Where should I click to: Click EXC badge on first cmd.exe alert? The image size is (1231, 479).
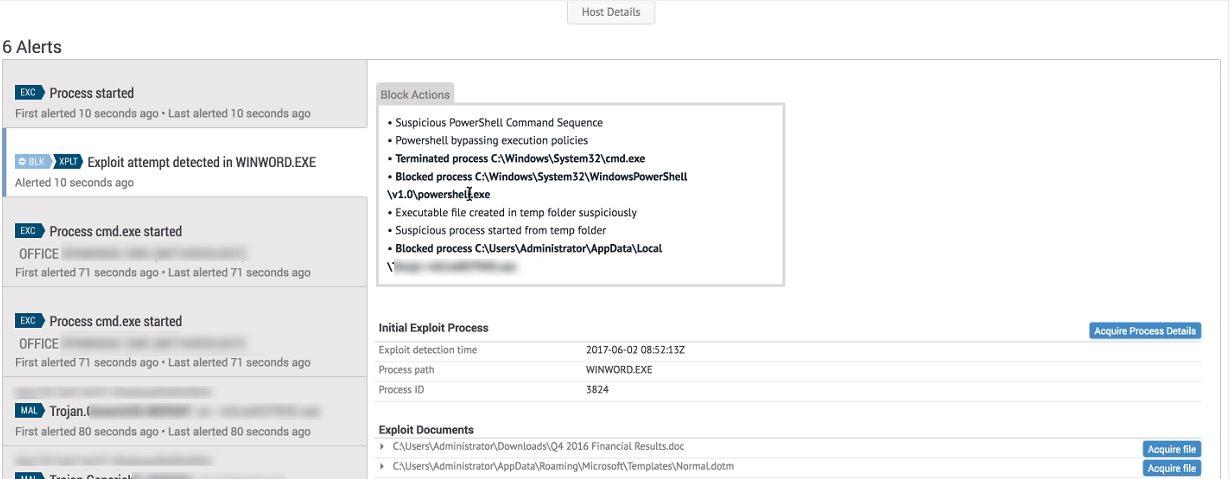(29, 231)
